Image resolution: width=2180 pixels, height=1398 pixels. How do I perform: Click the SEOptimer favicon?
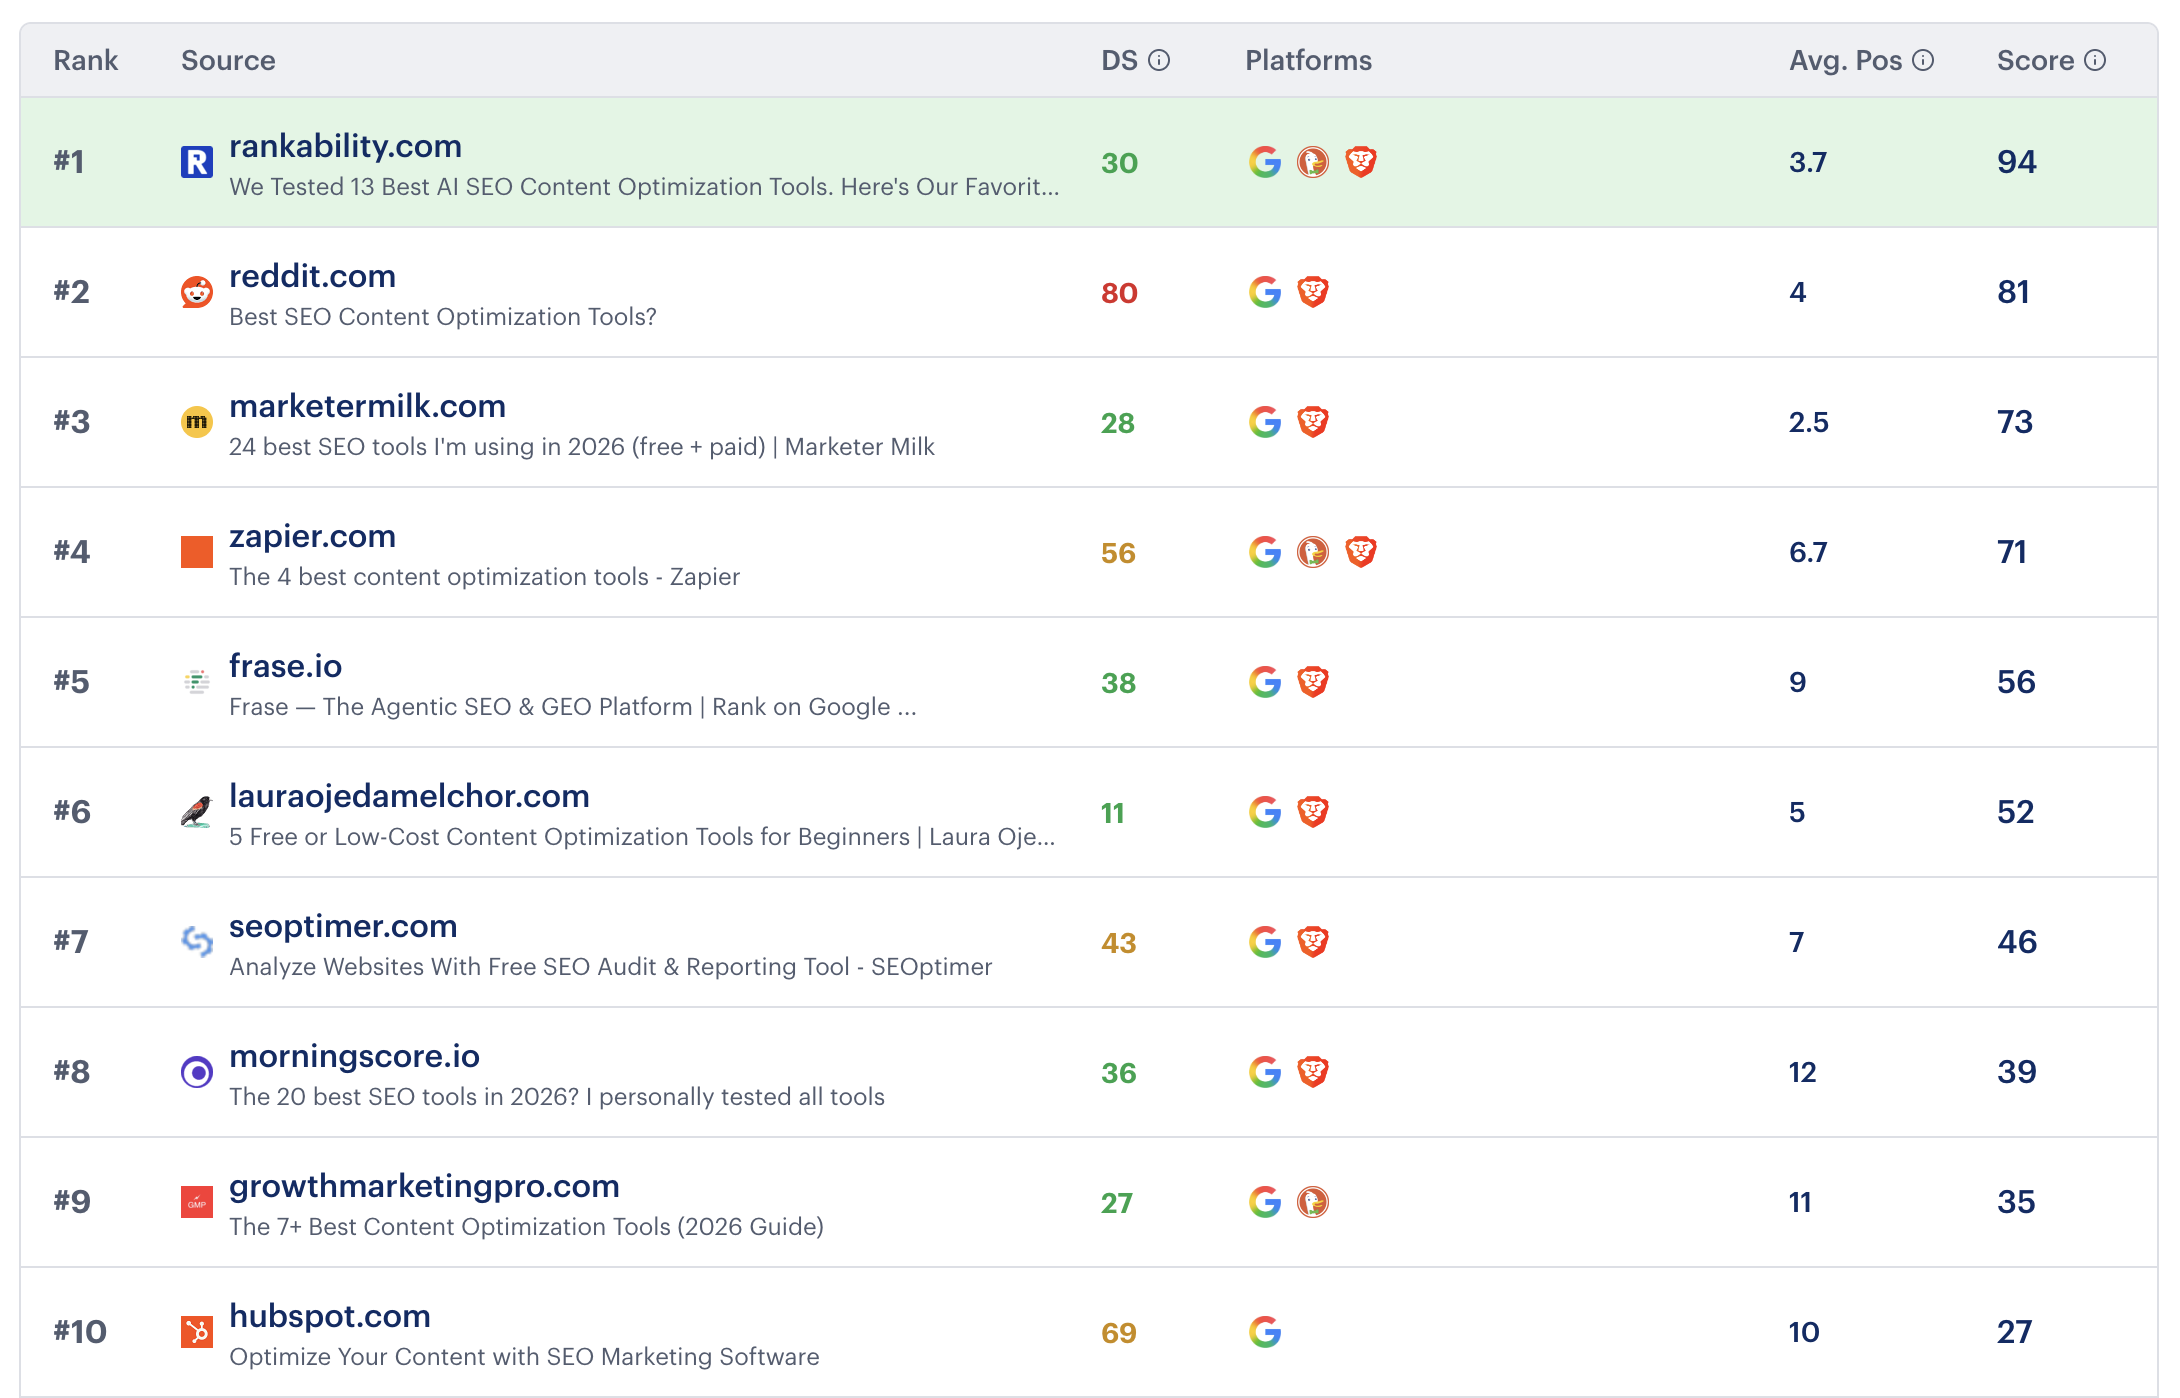click(197, 941)
